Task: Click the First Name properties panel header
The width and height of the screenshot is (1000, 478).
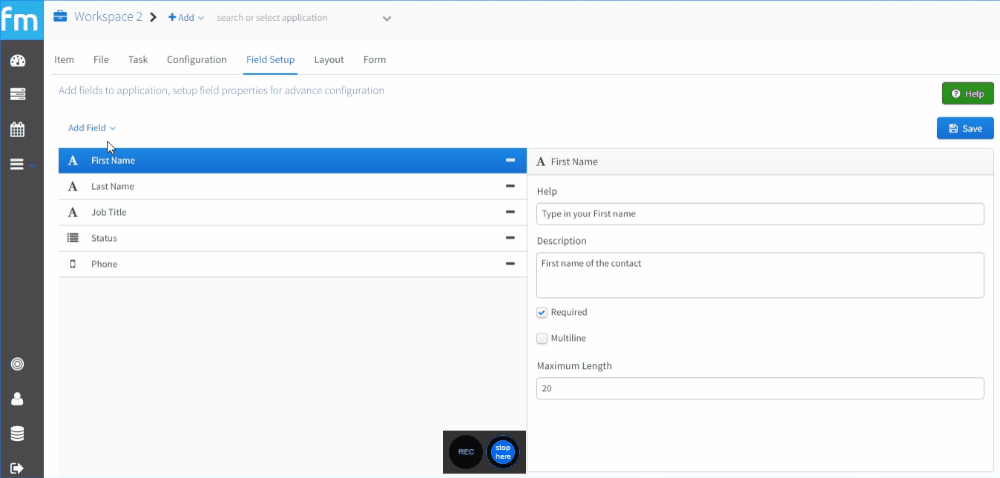Action: [760, 162]
